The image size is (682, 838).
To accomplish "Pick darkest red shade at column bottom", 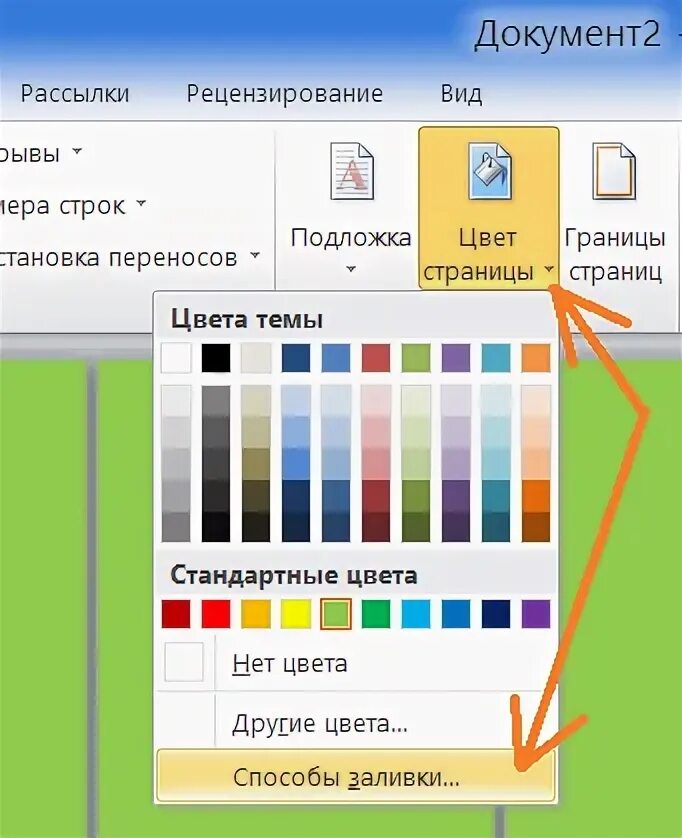I will pos(376,527).
